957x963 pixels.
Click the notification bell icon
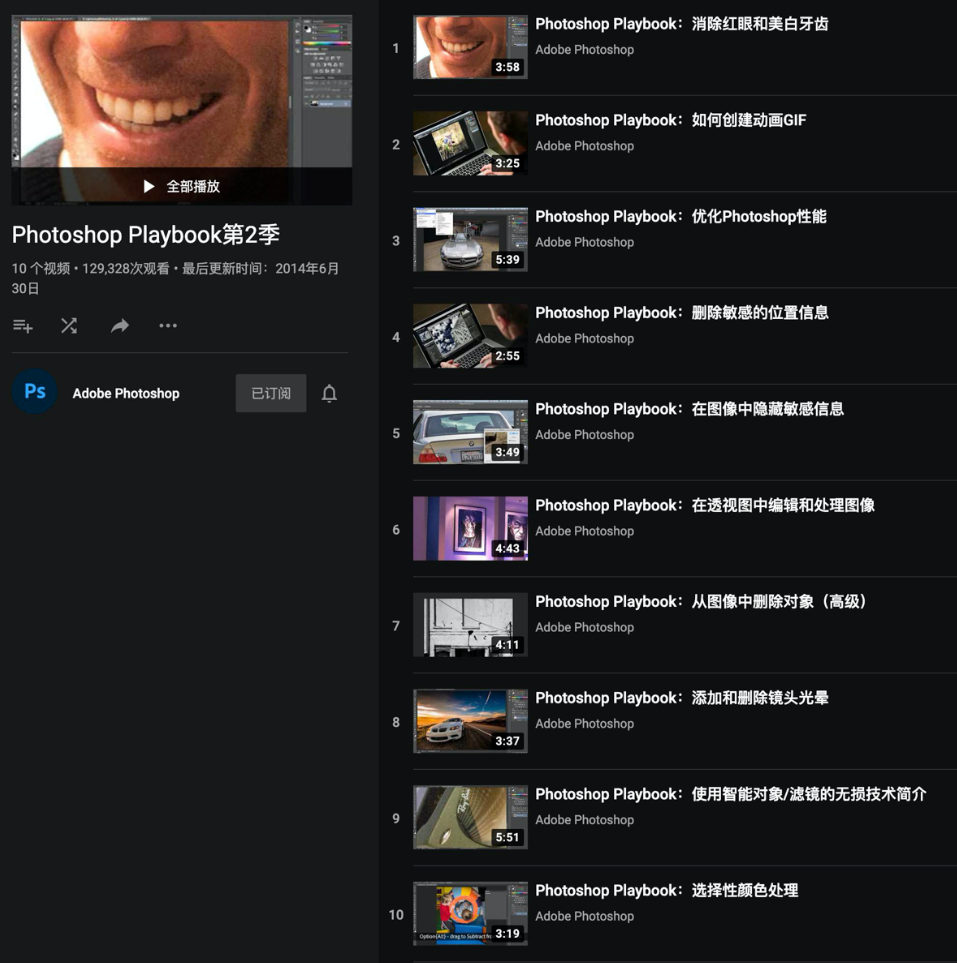[329, 393]
